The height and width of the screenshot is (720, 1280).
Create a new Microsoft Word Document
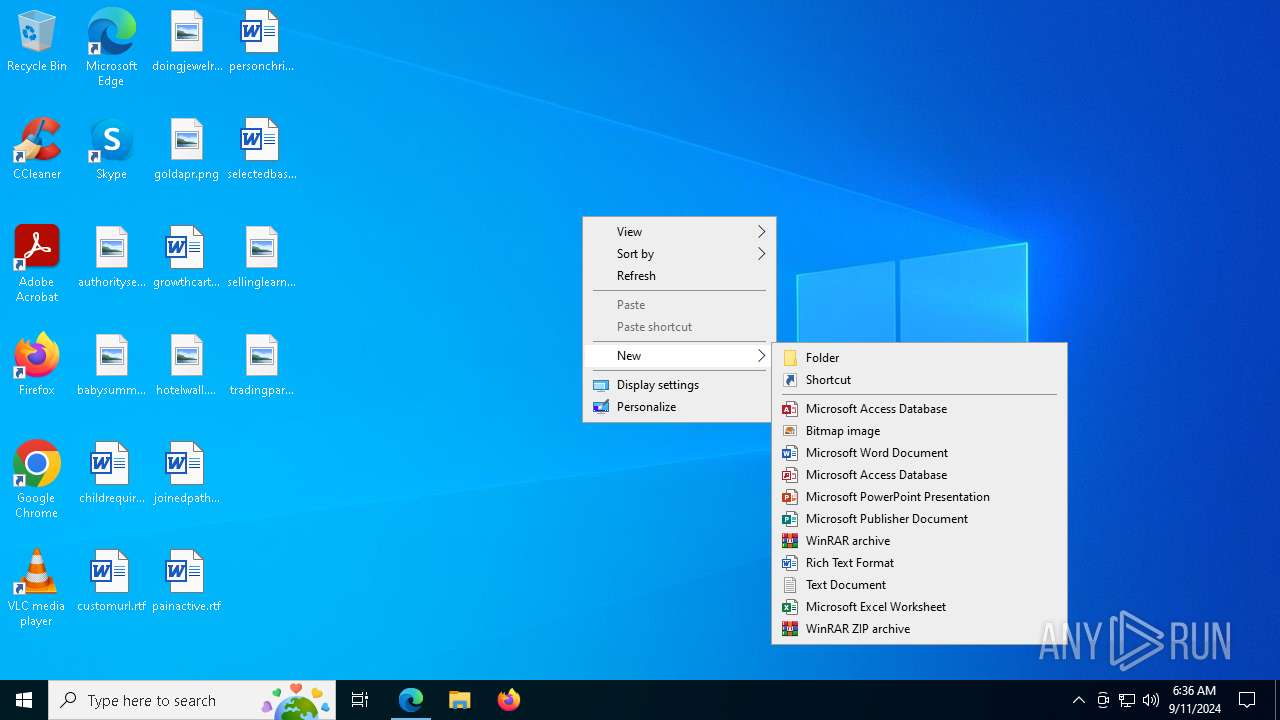pos(919,453)
